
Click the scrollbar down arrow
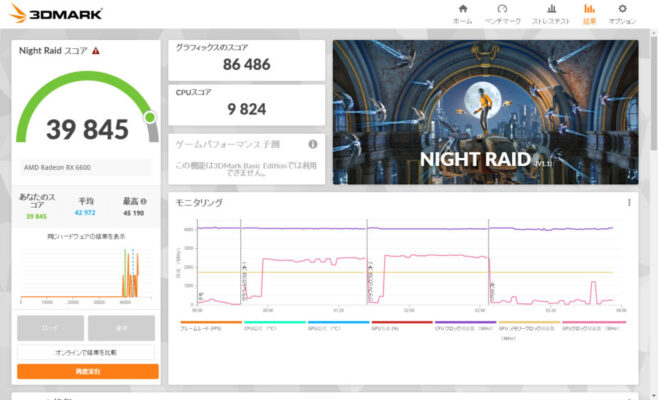tap(654, 396)
